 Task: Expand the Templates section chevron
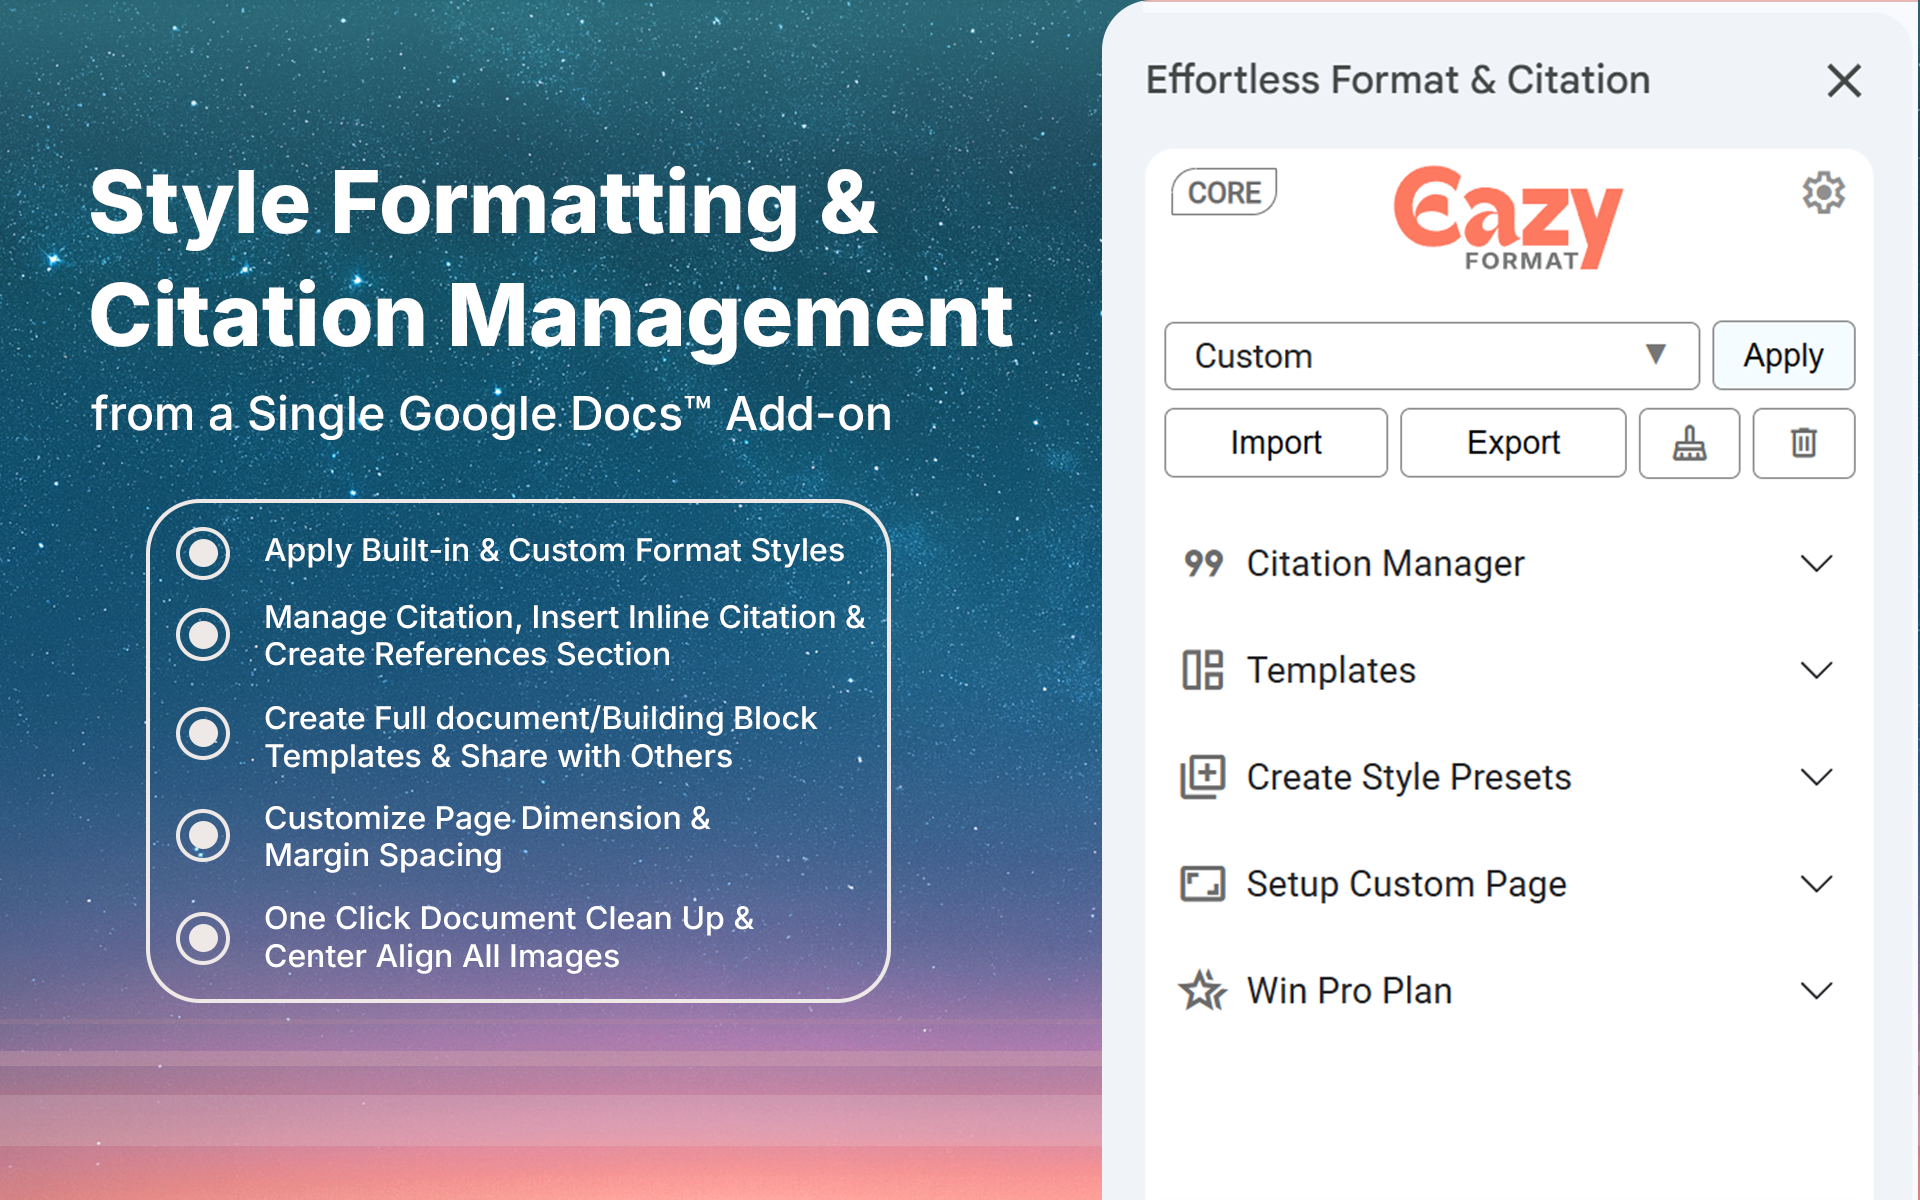click(x=1816, y=670)
